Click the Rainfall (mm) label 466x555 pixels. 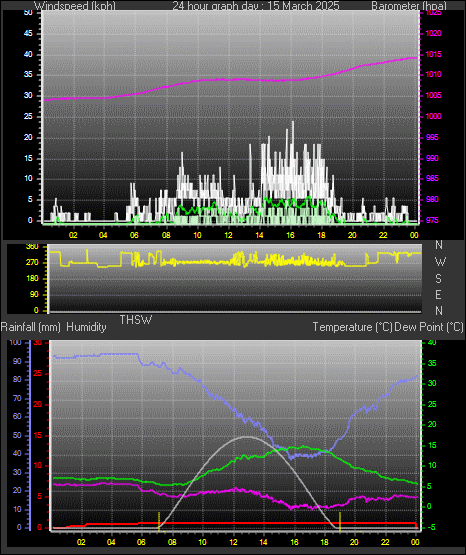point(30,327)
